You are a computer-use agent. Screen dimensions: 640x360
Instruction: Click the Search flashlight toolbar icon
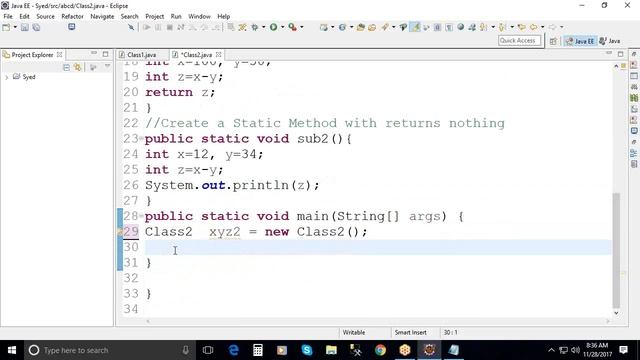(x=385, y=27)
